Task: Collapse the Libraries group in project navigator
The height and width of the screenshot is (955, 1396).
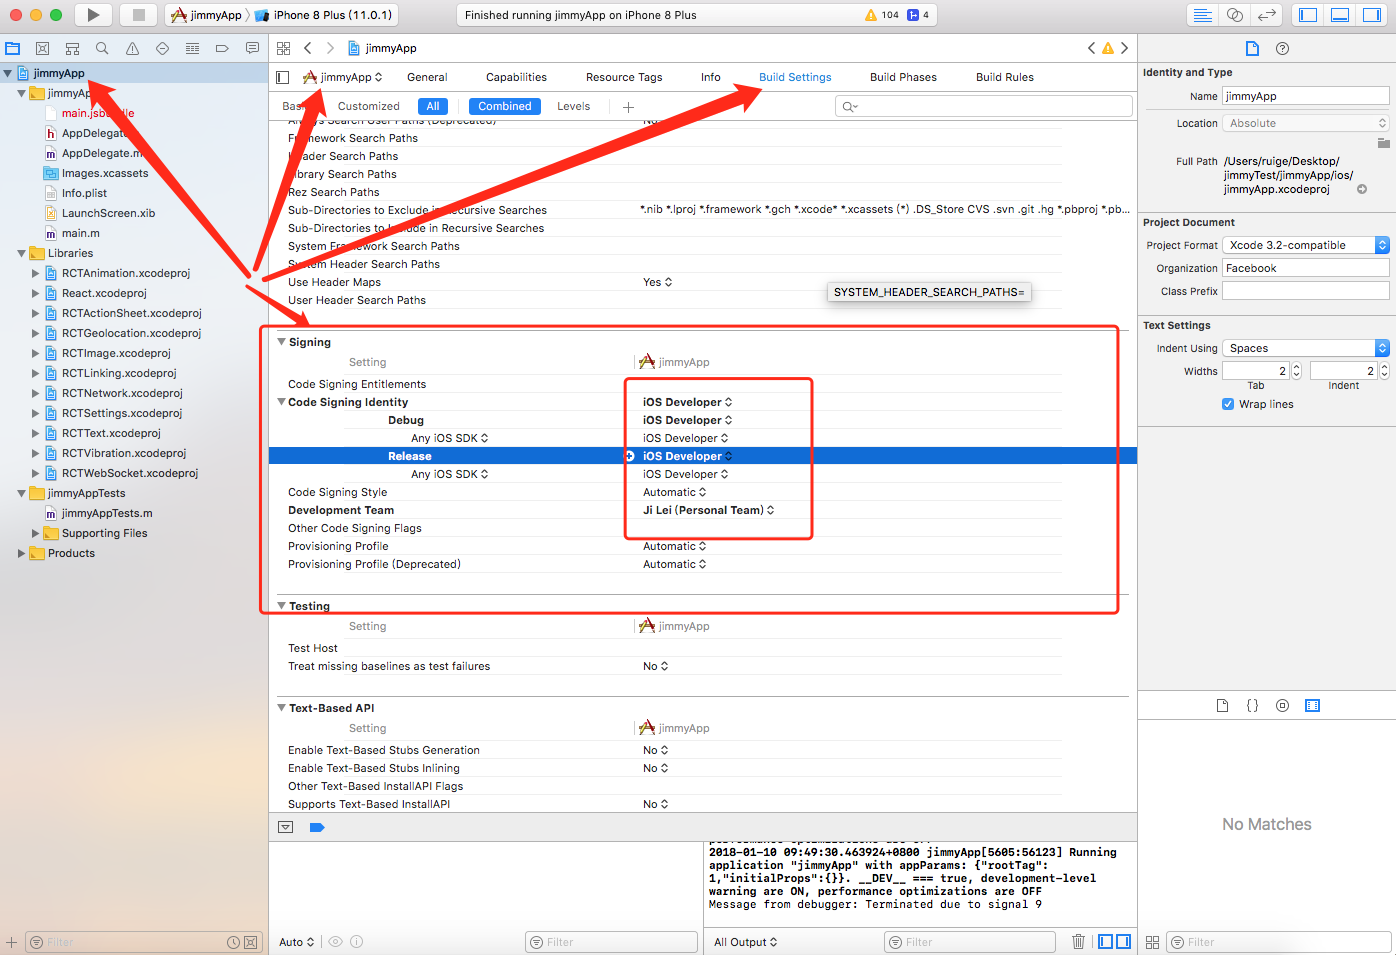Action: tap(21, 253)
